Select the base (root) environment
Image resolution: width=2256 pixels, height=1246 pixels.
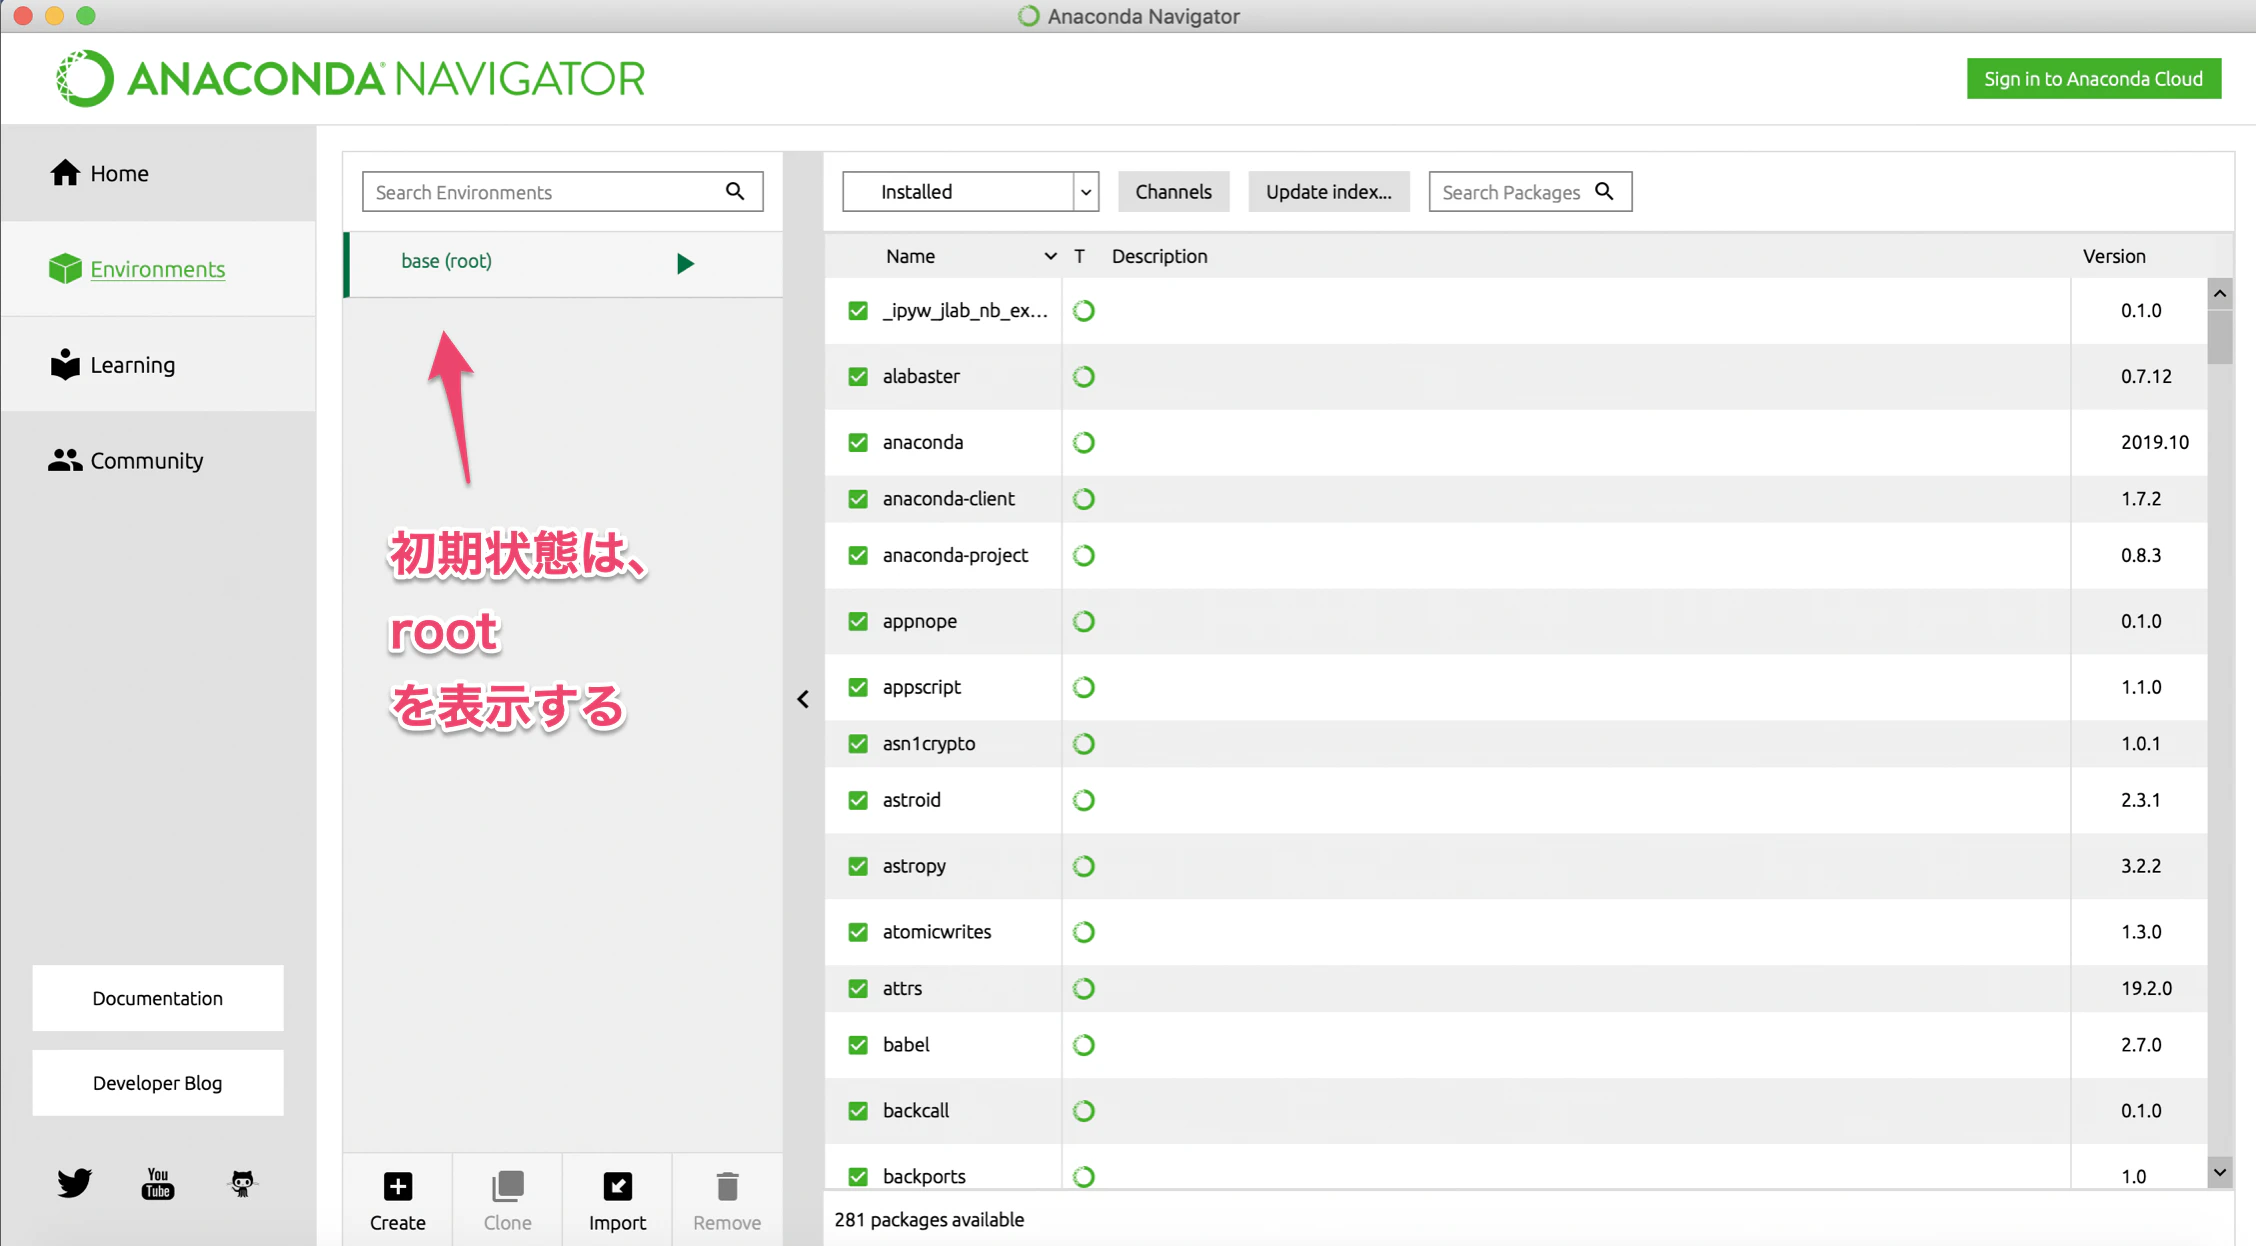(564, 264)
